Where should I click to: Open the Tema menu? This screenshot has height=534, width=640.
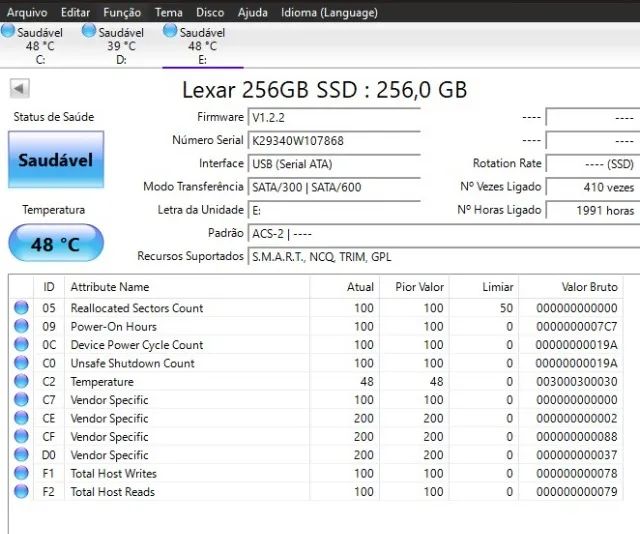coord(169,13)
